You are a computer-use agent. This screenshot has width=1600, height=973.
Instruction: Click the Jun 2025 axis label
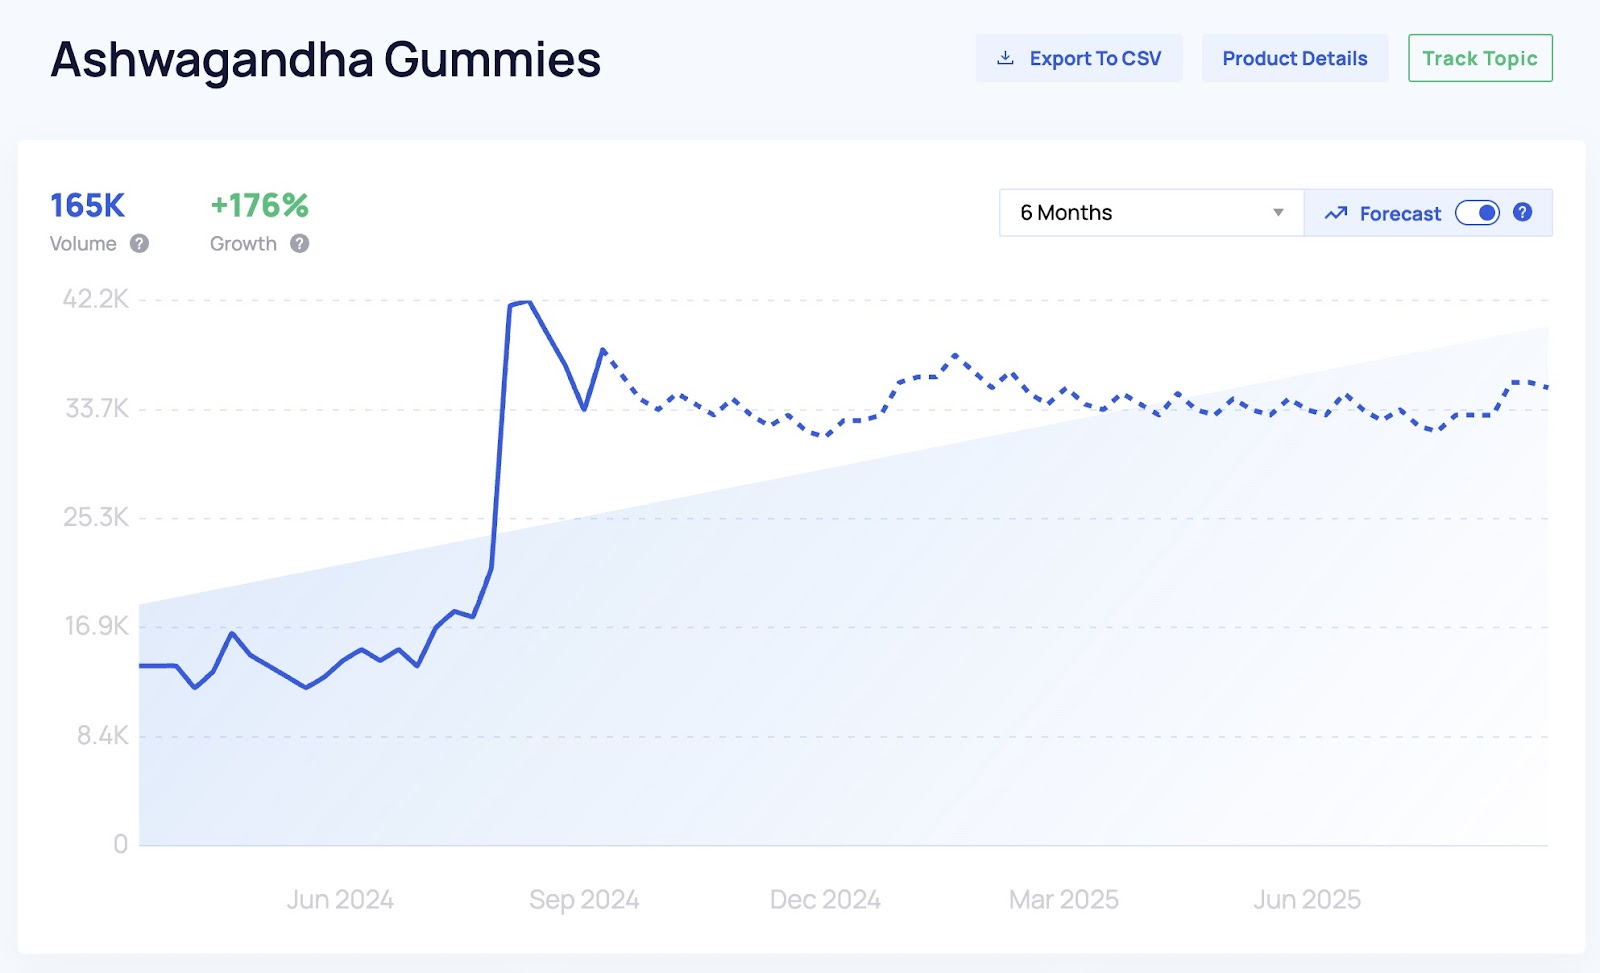click(1307, 899)
